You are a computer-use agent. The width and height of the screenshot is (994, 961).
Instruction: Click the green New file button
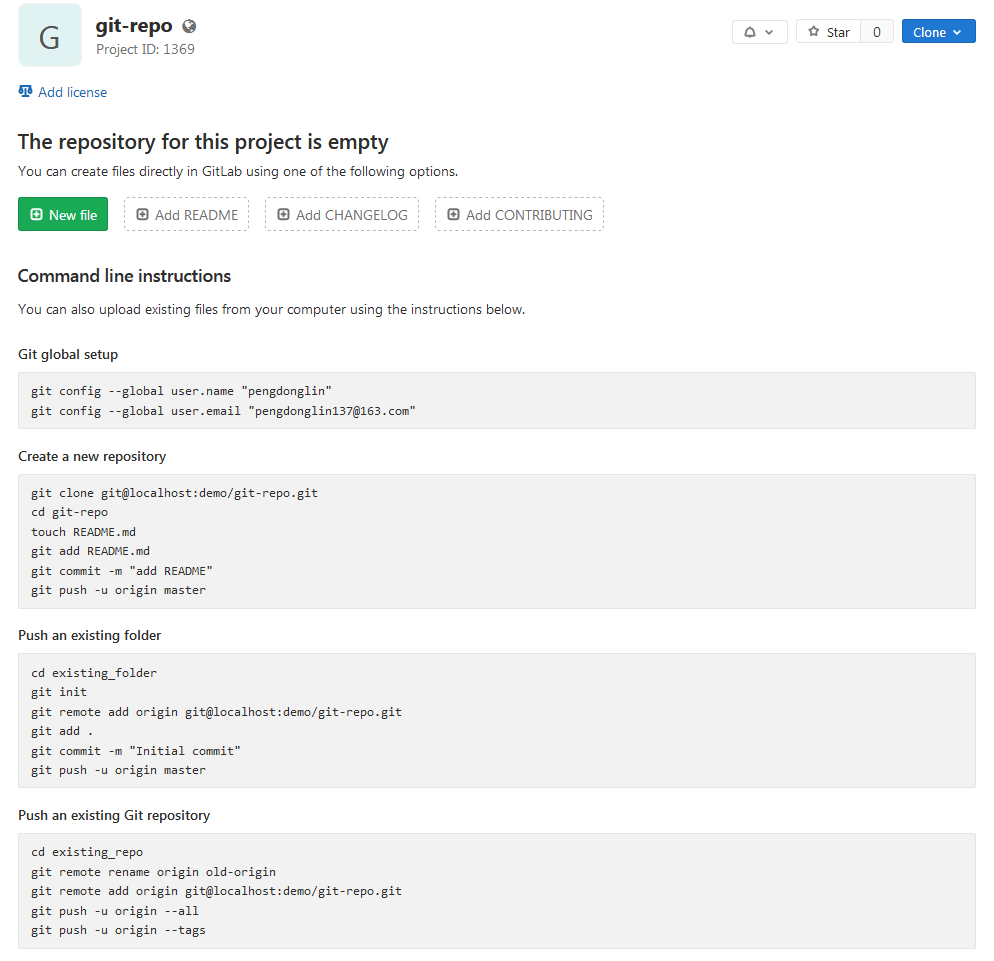pyautogui.click(x=62, y=214)
